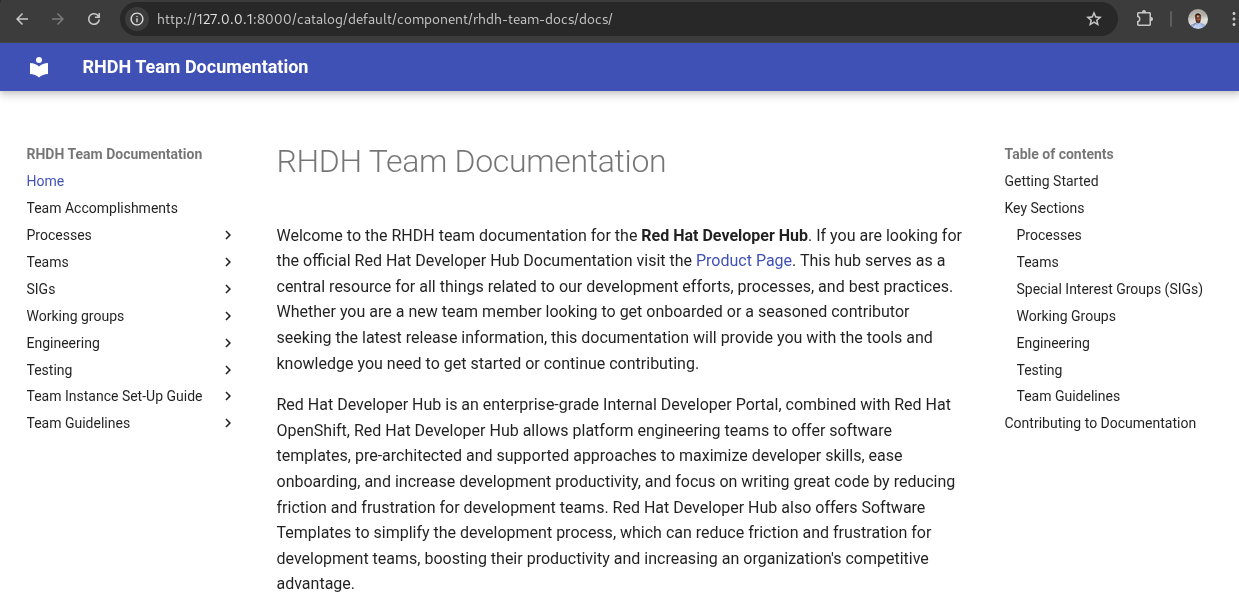Click the sidebar title 'RHDH Team Documentation'
1239x603 pixels.
(x=114, y=154)
